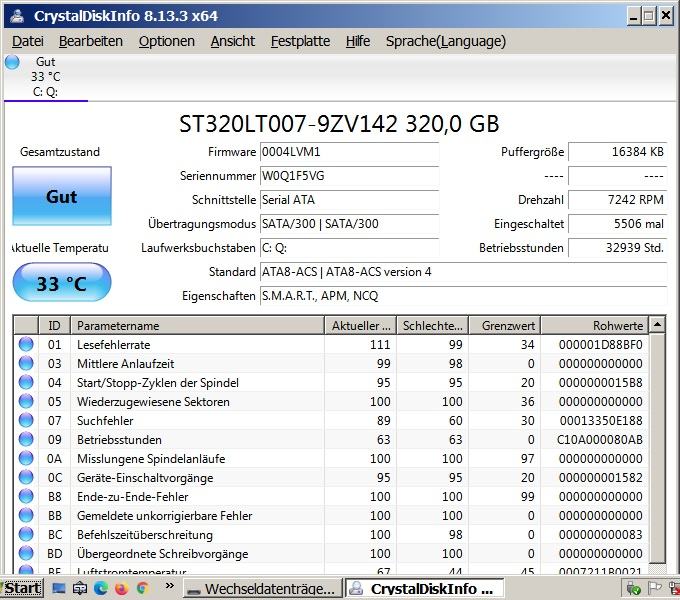Click the blue Gut health status button
Screen dimensions: 680x600
pyautogui.click(x=62, y=196)
